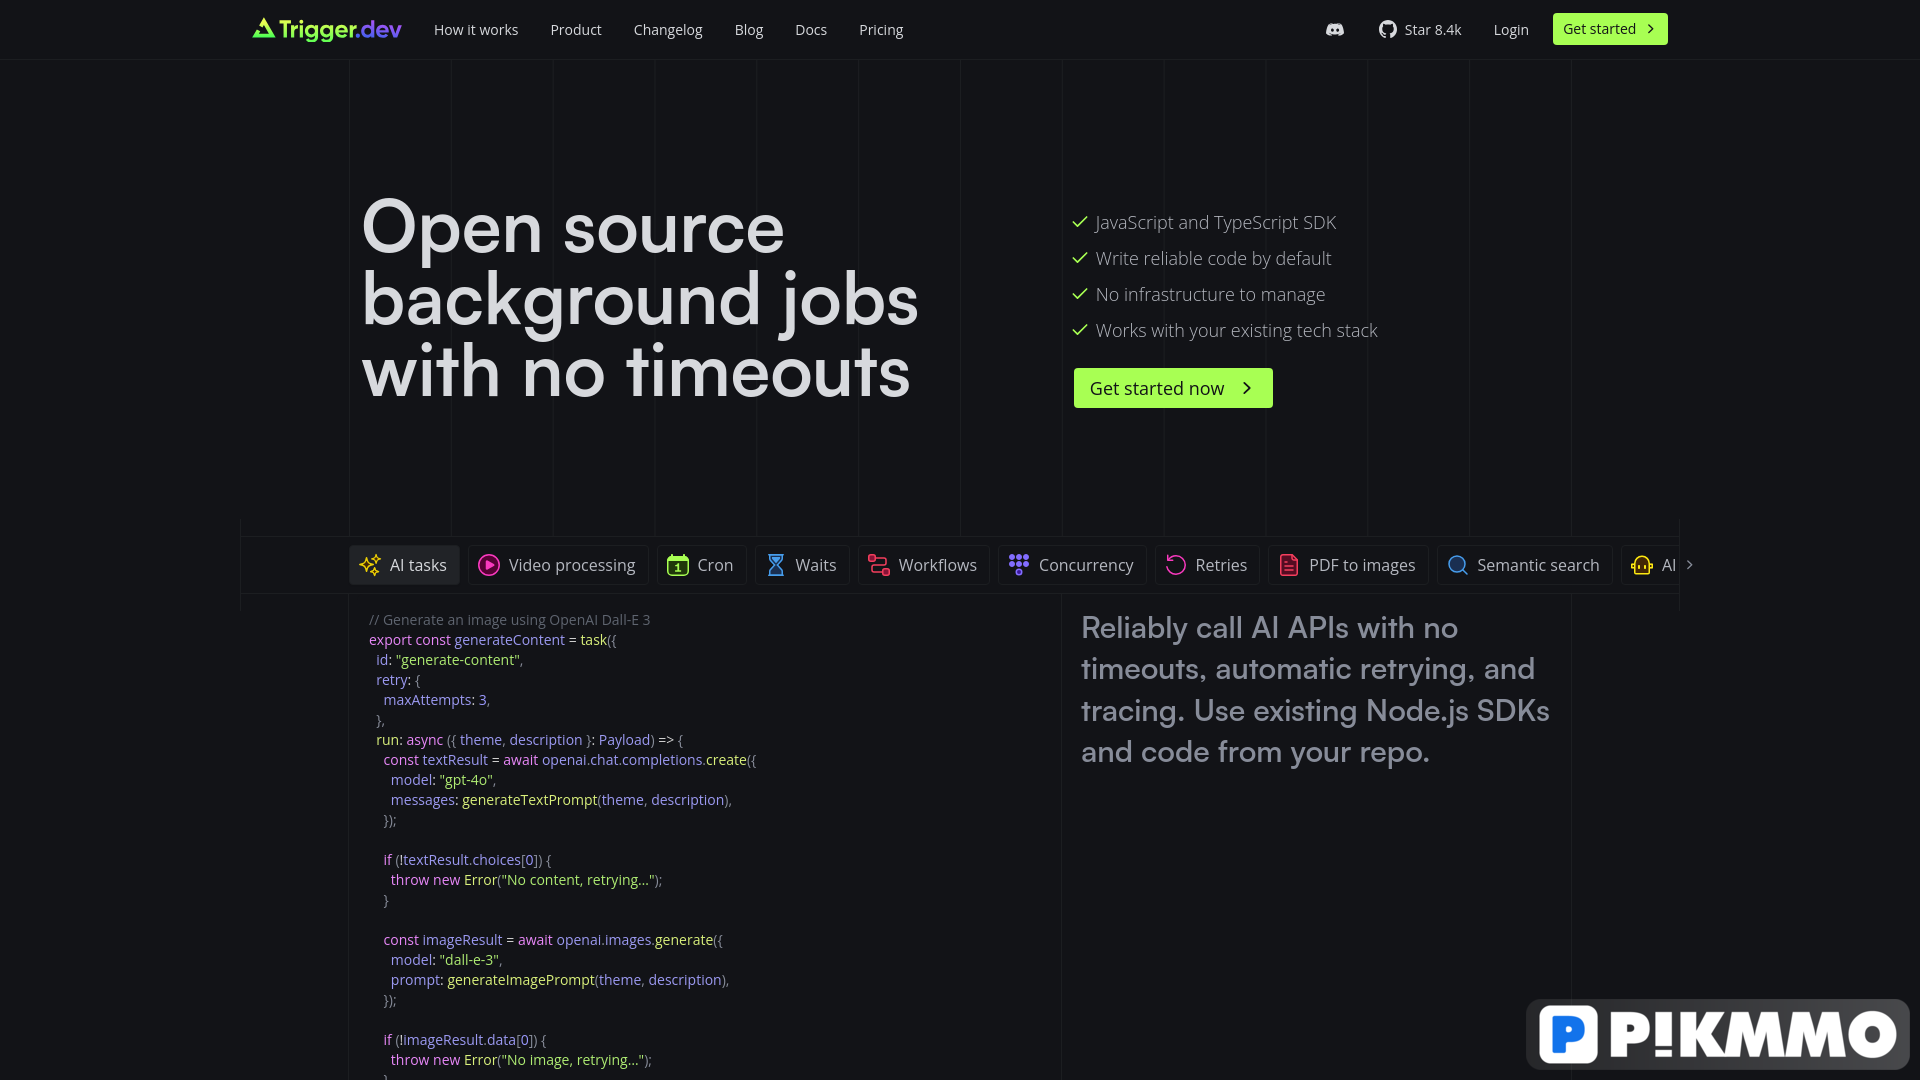The image size is (1920, 1080).
Task: Open the PDF to images tab
Action: 1348,565
